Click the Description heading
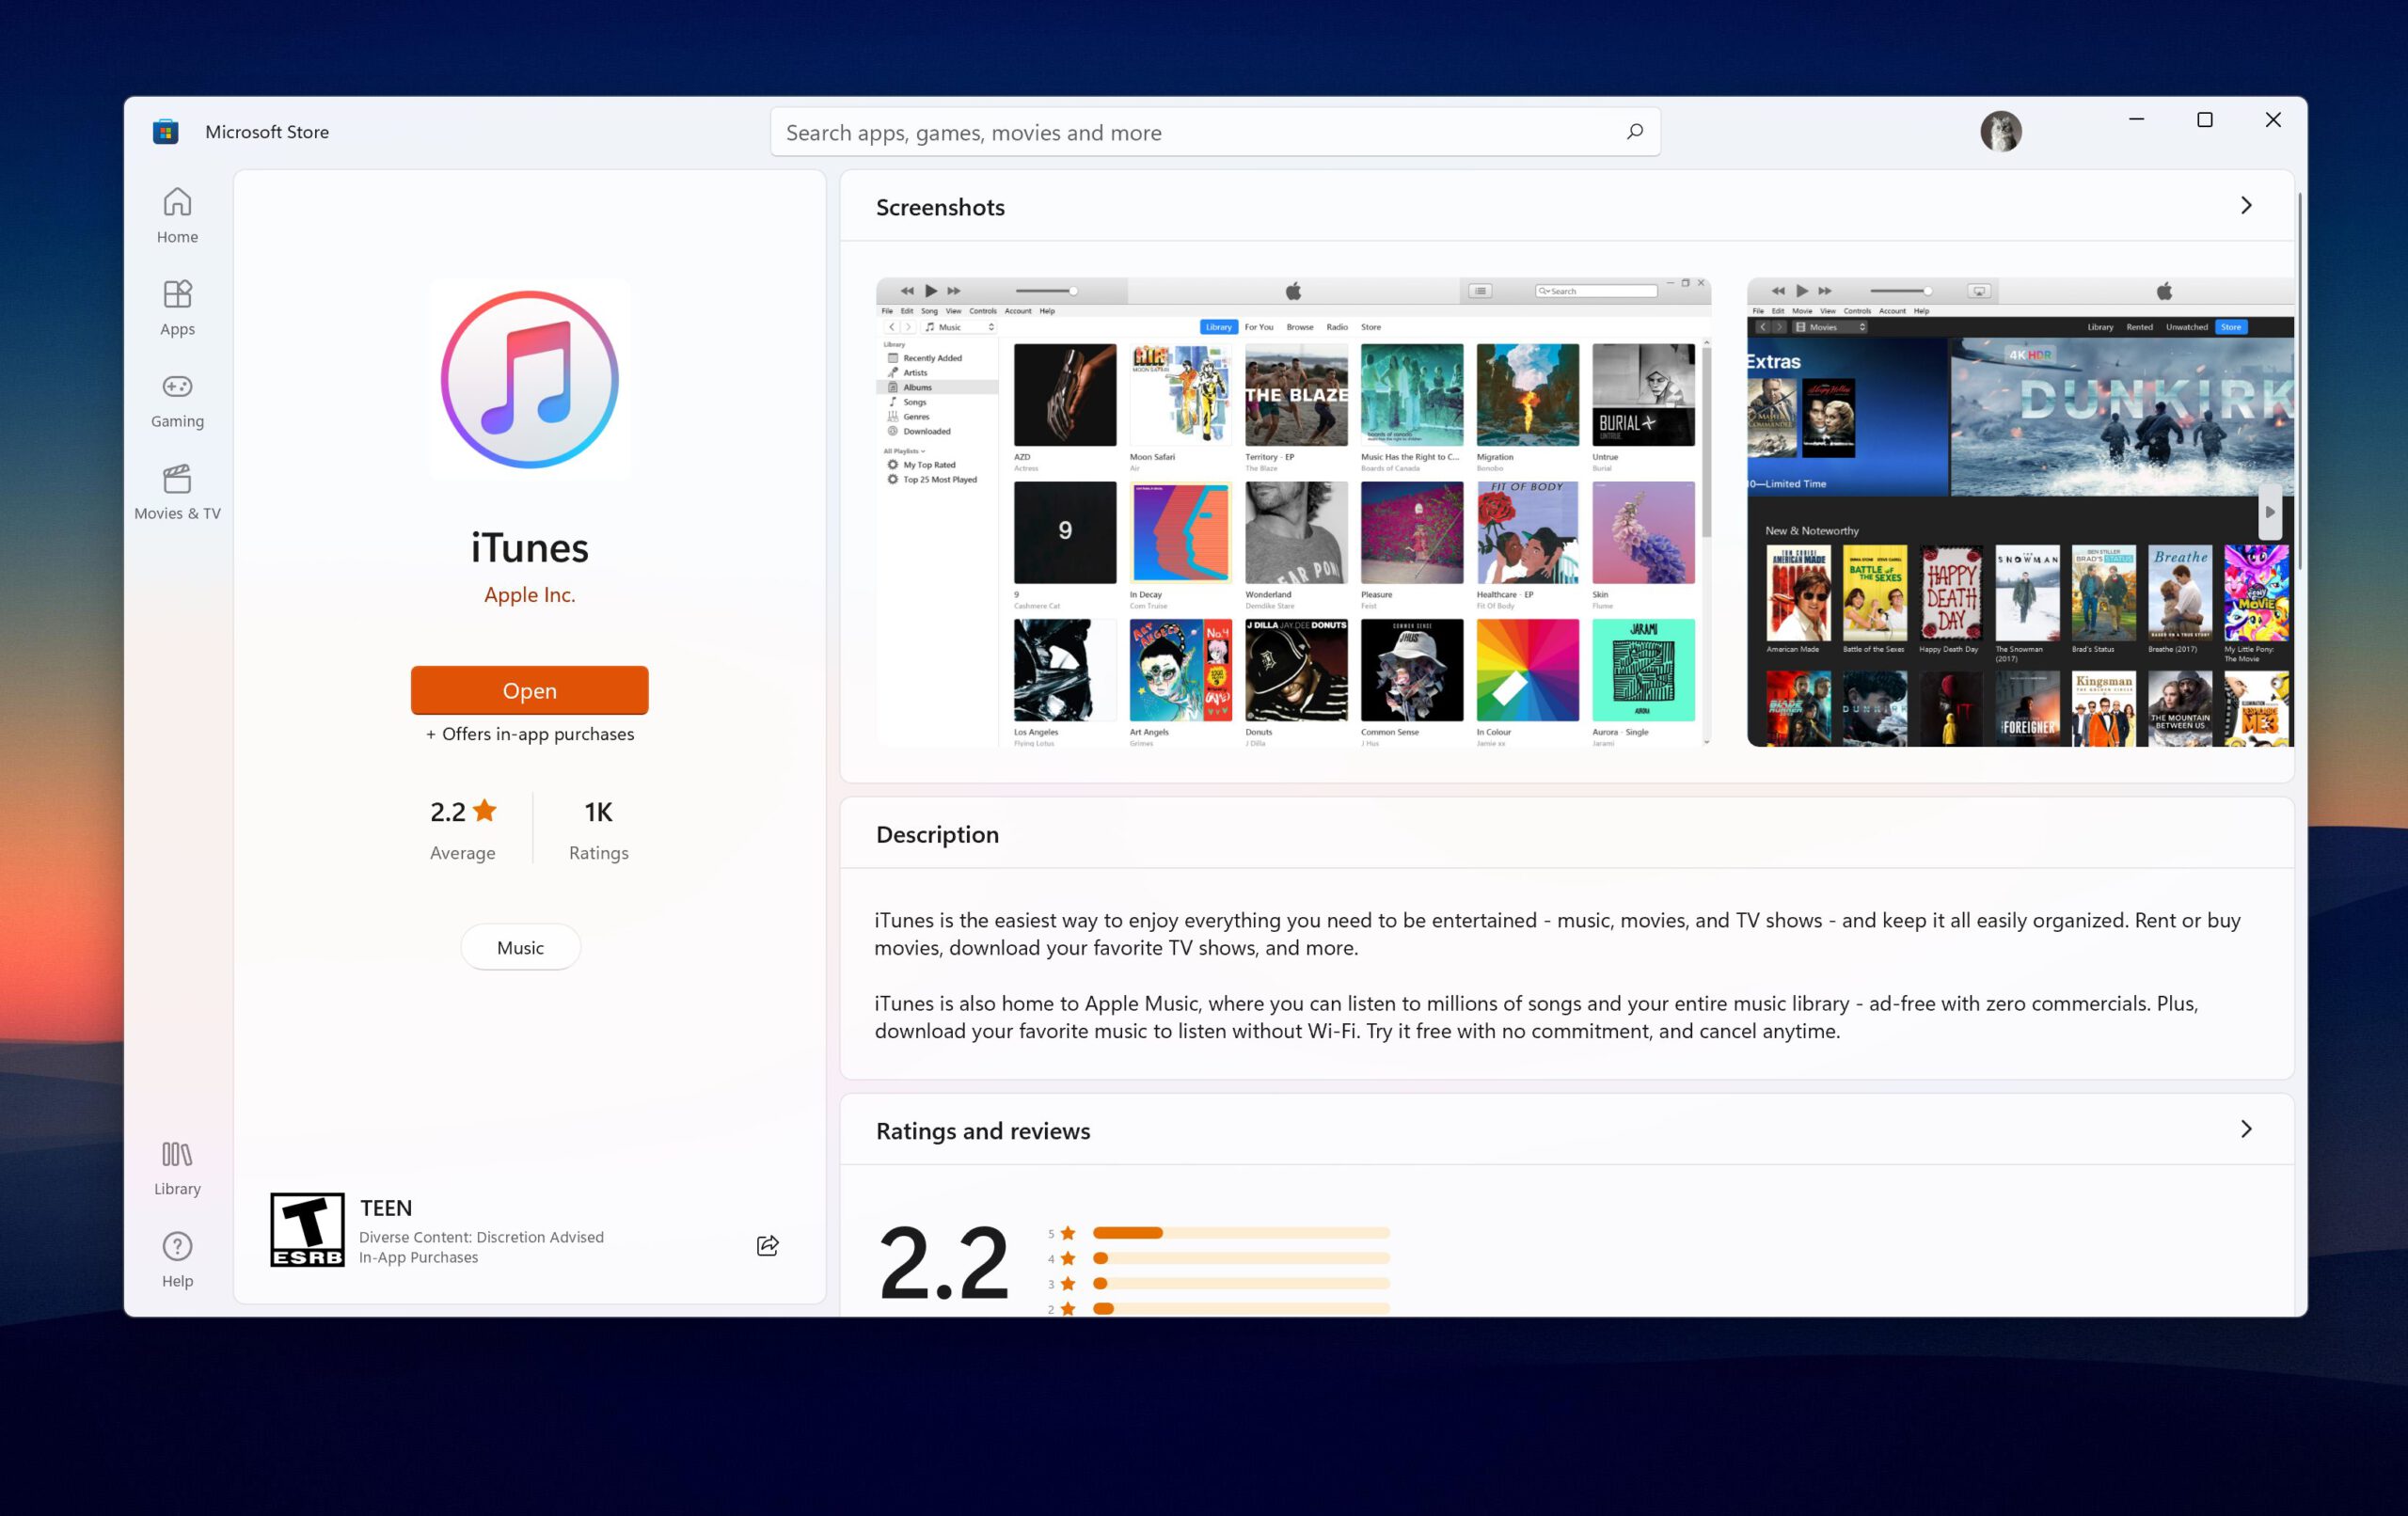The image size is (2408, 1516). point(937,834)
